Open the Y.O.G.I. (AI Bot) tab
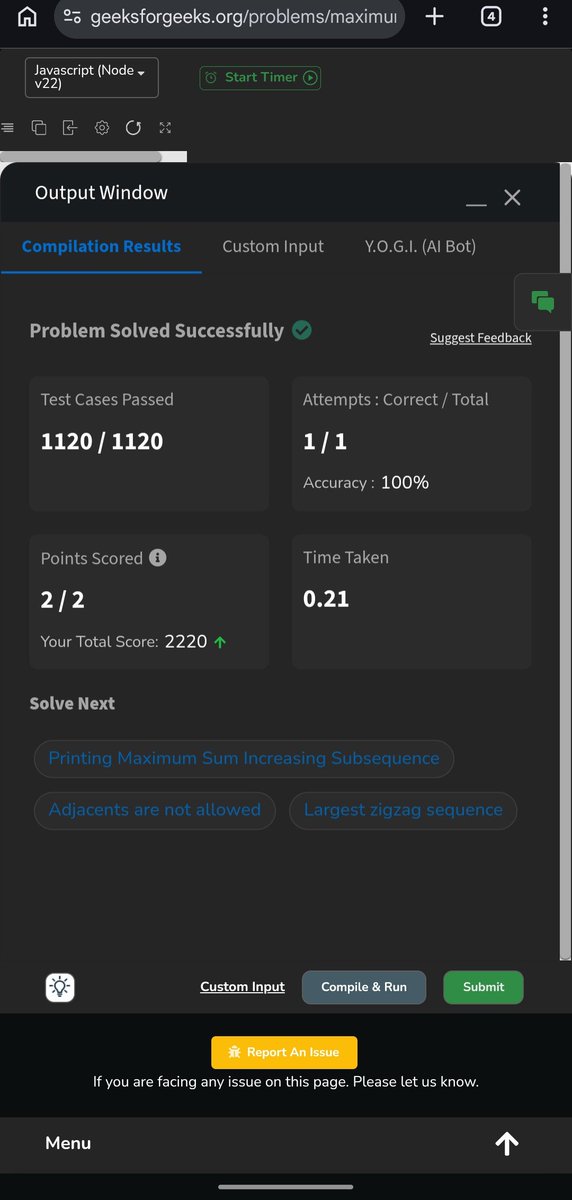 pos(420,246)
